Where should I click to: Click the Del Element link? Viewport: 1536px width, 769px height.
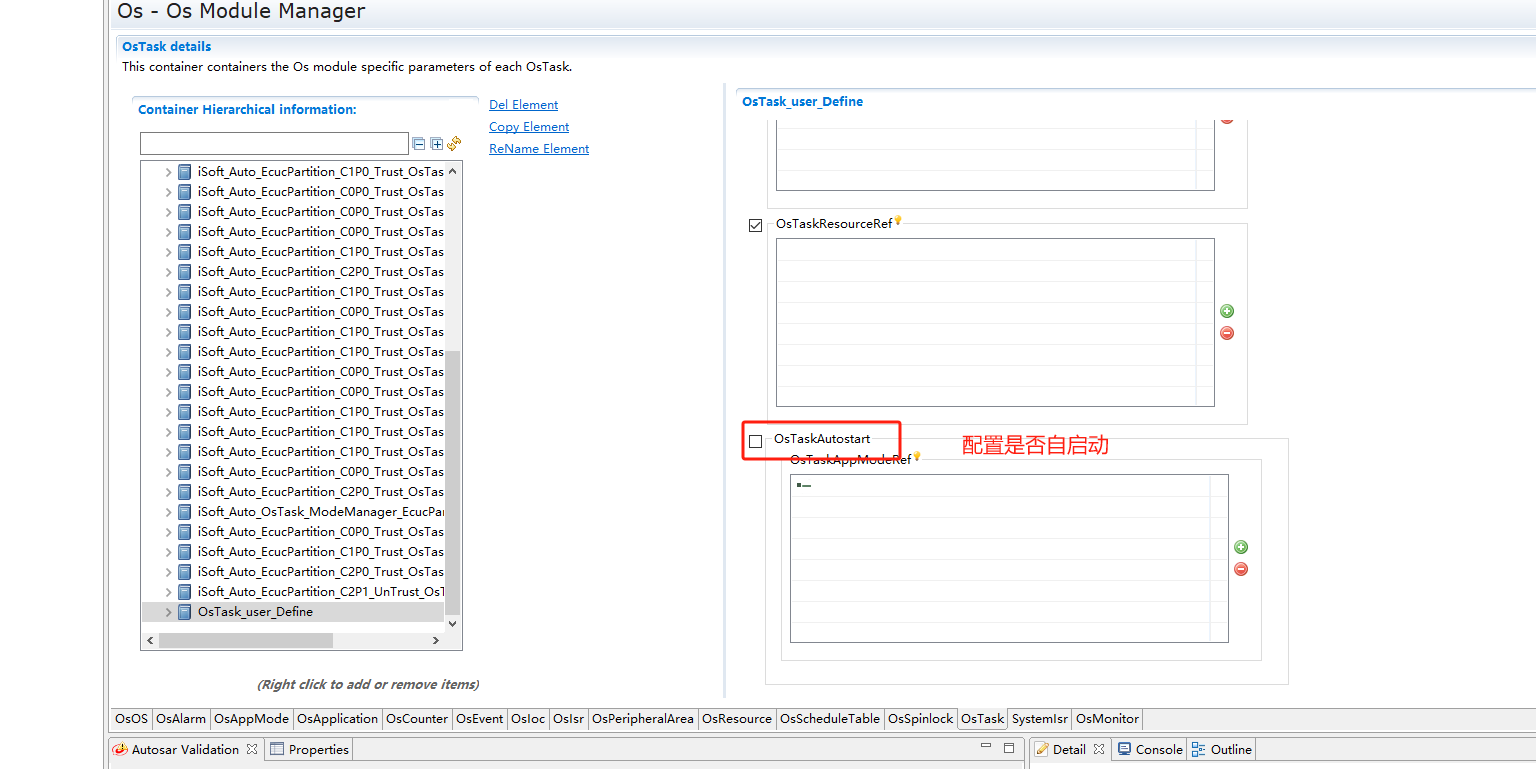523,105
